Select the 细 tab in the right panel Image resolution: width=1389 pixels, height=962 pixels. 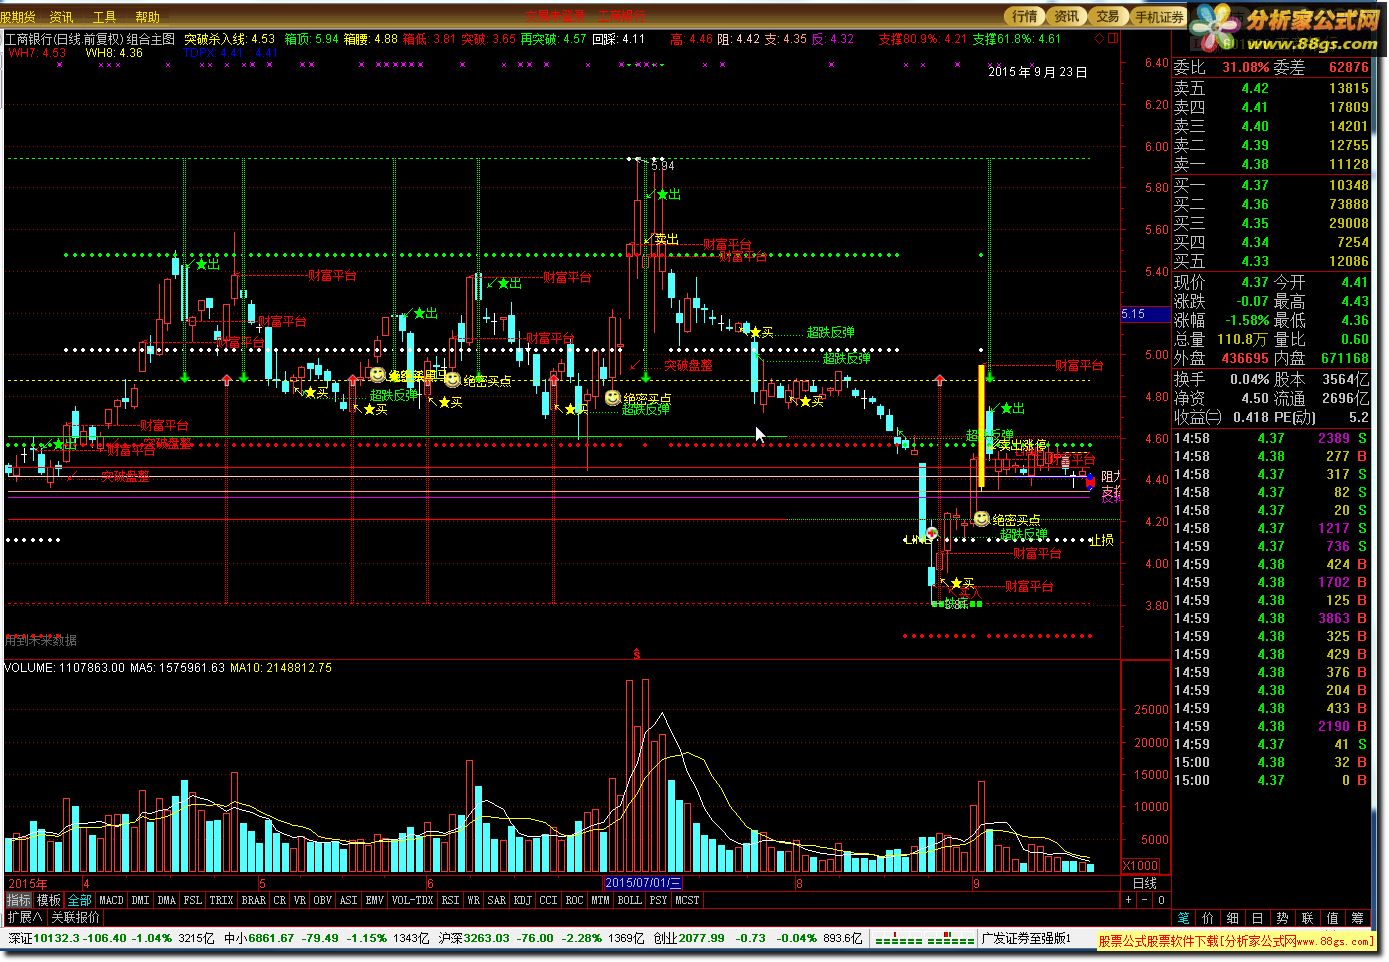pos(1233,917)
